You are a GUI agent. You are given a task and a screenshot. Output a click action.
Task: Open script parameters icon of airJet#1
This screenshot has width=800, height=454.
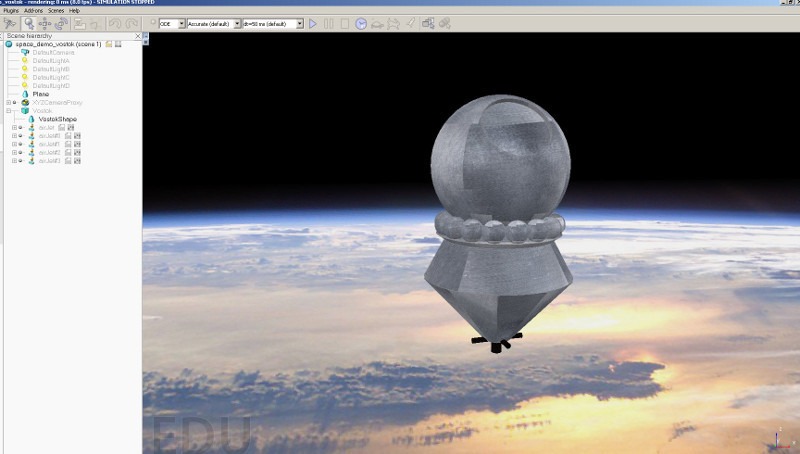click(x=77, y=144)
